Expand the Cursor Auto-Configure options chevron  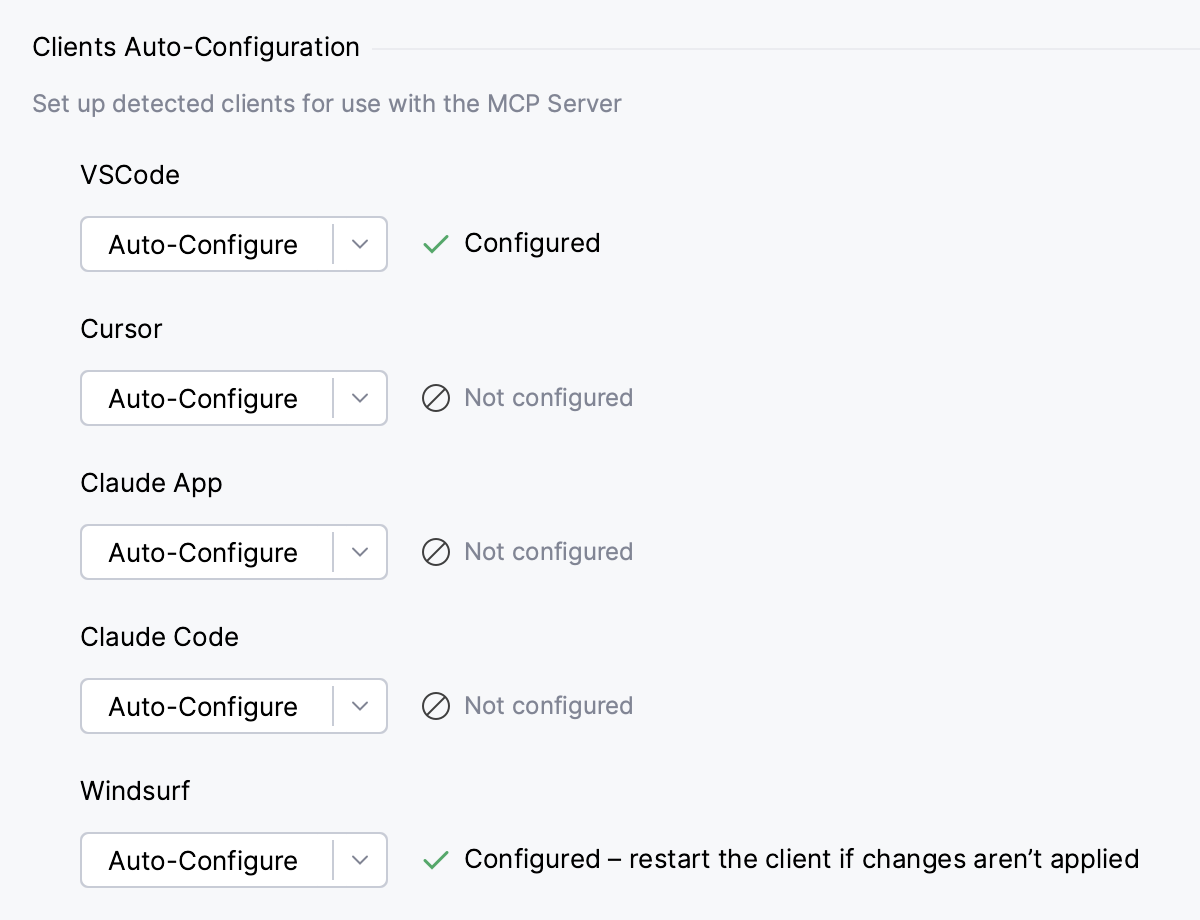[360, 398]
